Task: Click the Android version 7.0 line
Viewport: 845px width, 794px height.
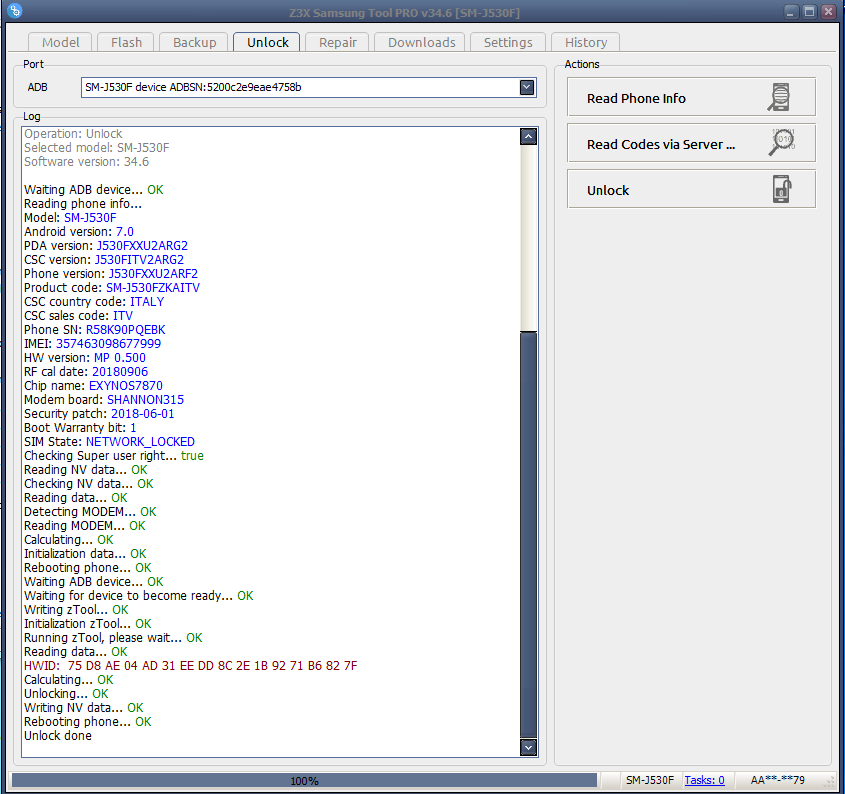Action: [x=79, y=231]
